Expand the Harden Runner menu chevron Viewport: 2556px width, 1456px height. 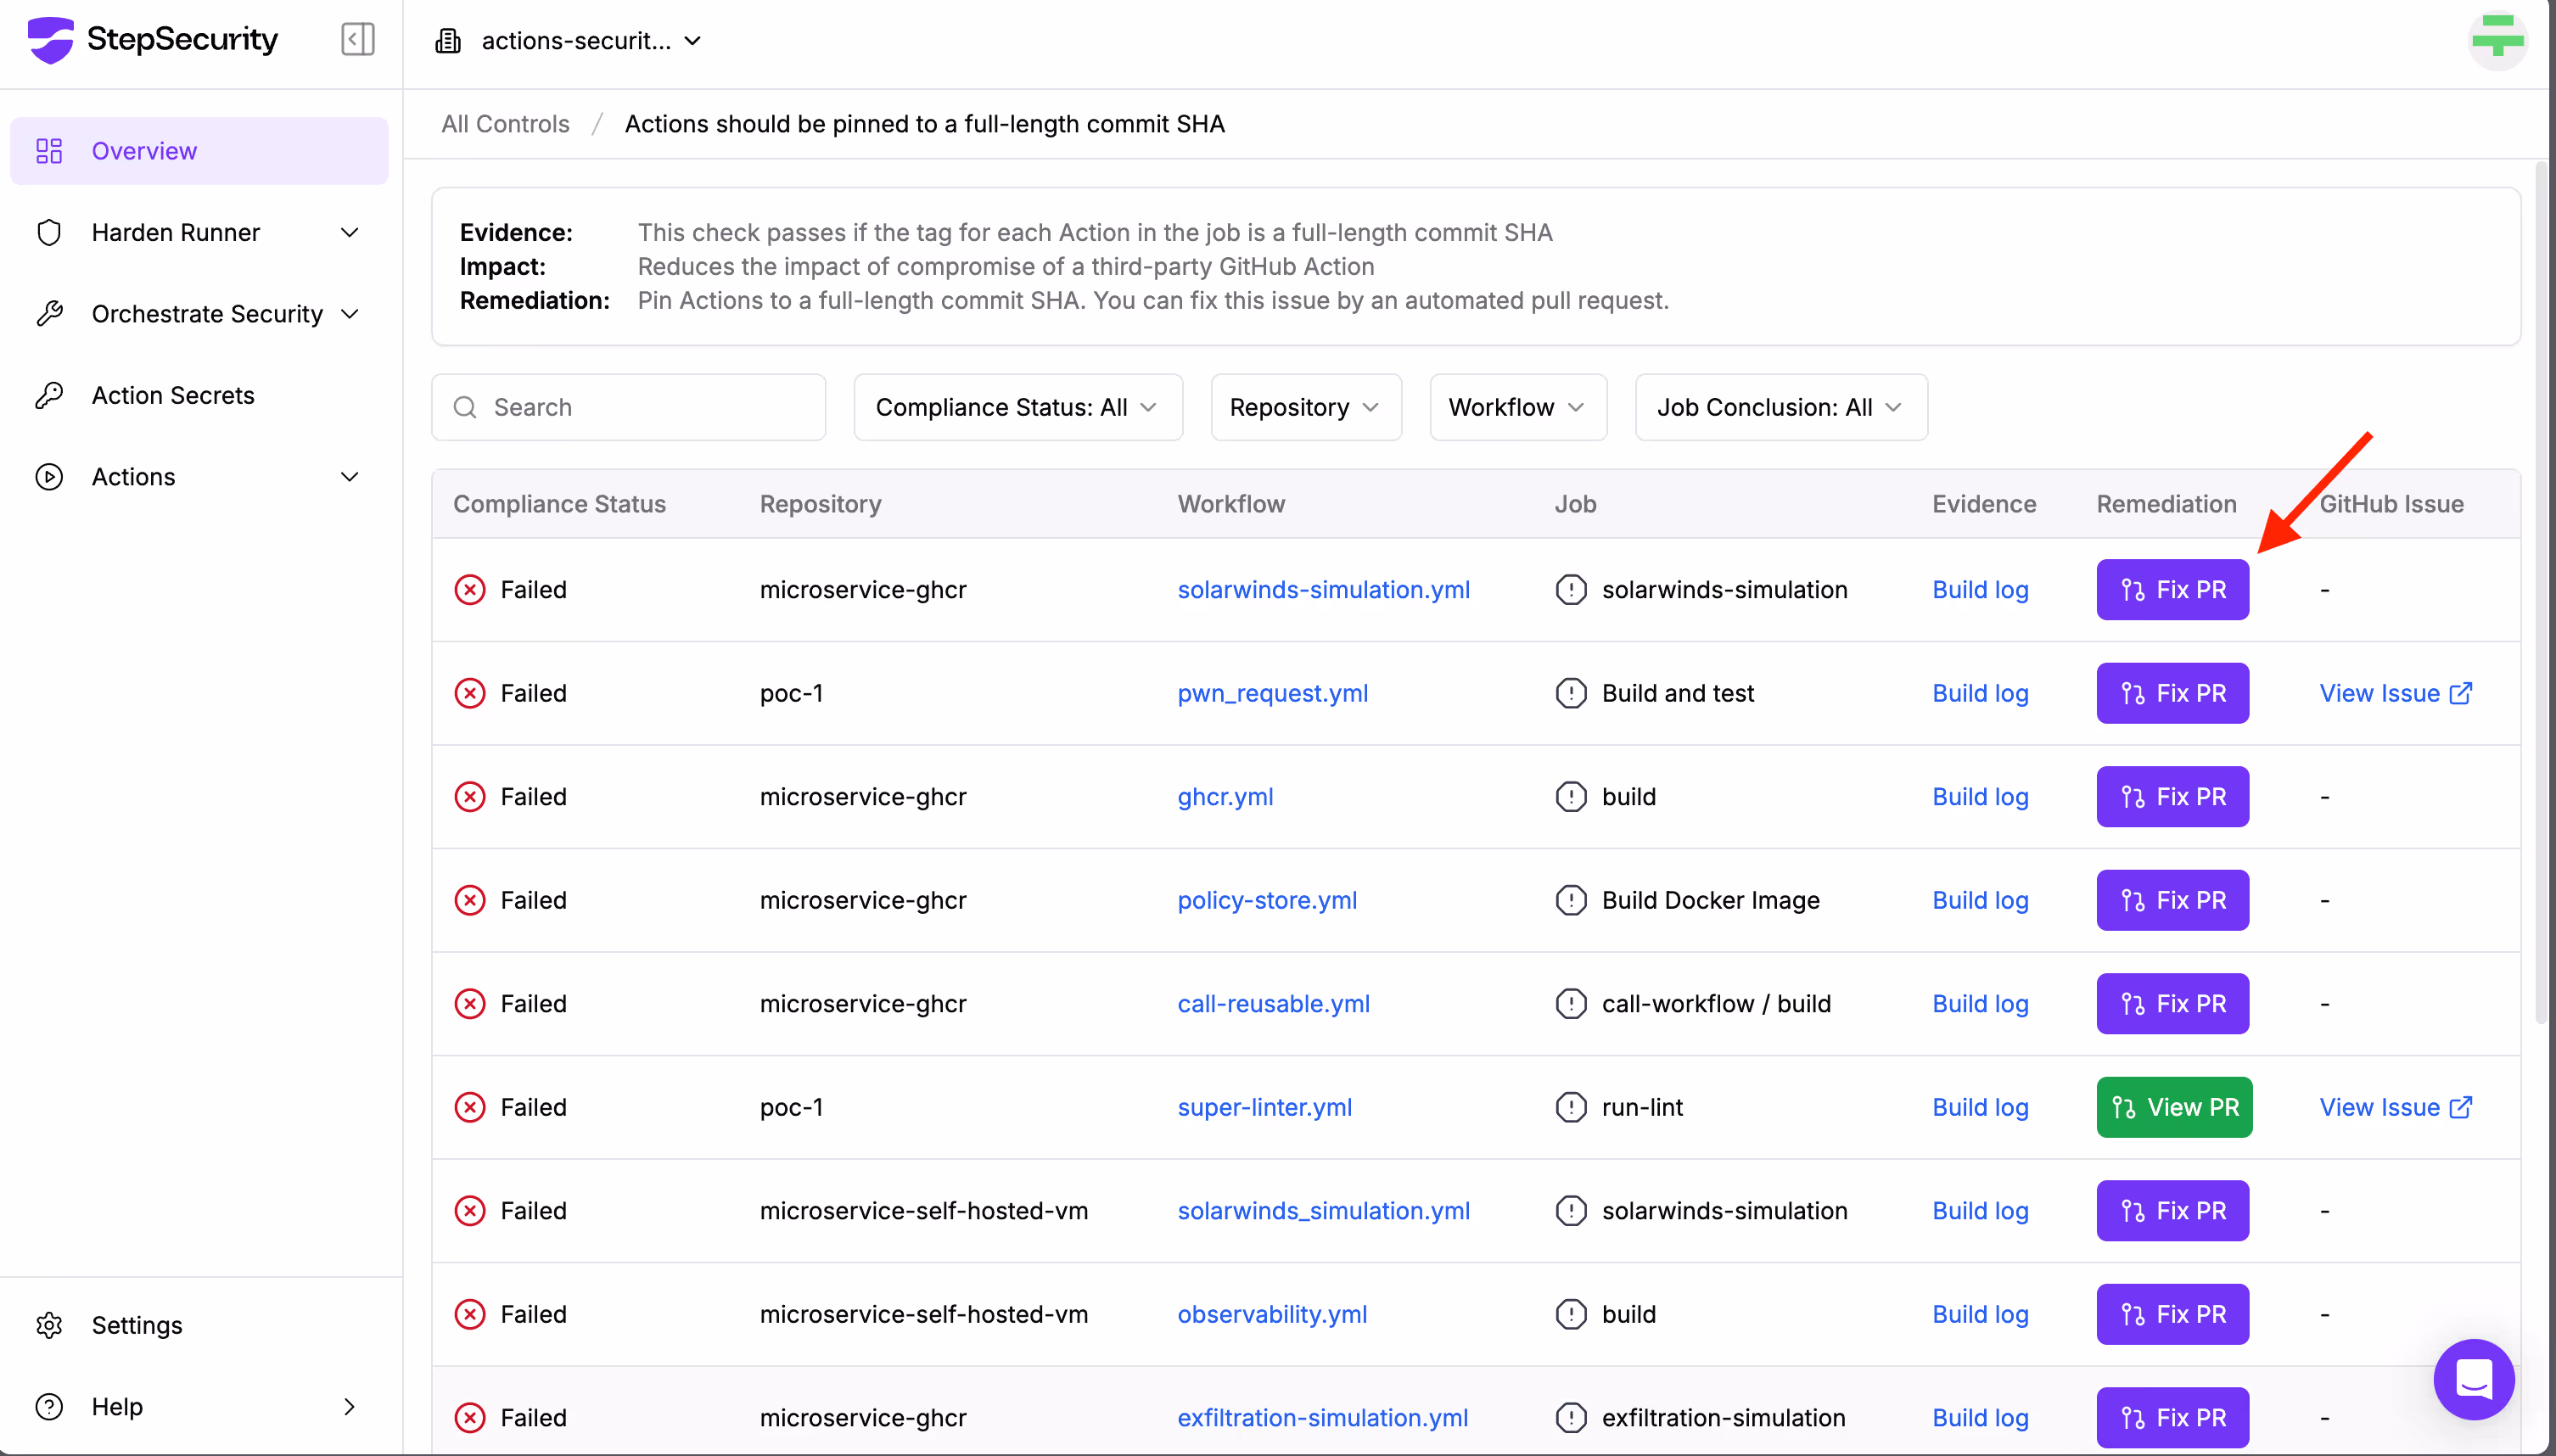(350, 232)
